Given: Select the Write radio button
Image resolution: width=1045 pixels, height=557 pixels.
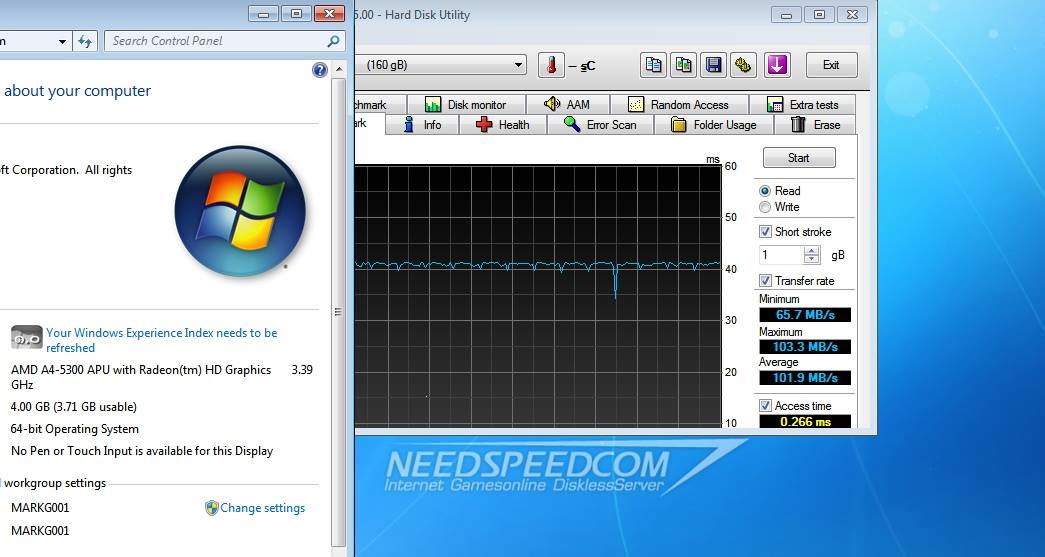Looking at the screenshot, I should [x=765, y=207].
